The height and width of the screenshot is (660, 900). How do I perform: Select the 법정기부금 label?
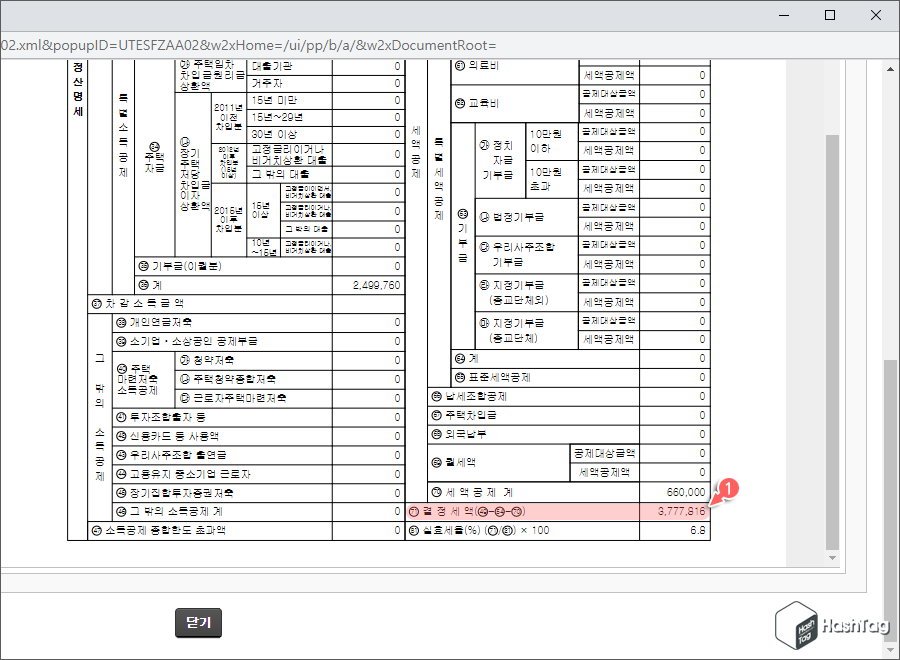tap(511, 217)
